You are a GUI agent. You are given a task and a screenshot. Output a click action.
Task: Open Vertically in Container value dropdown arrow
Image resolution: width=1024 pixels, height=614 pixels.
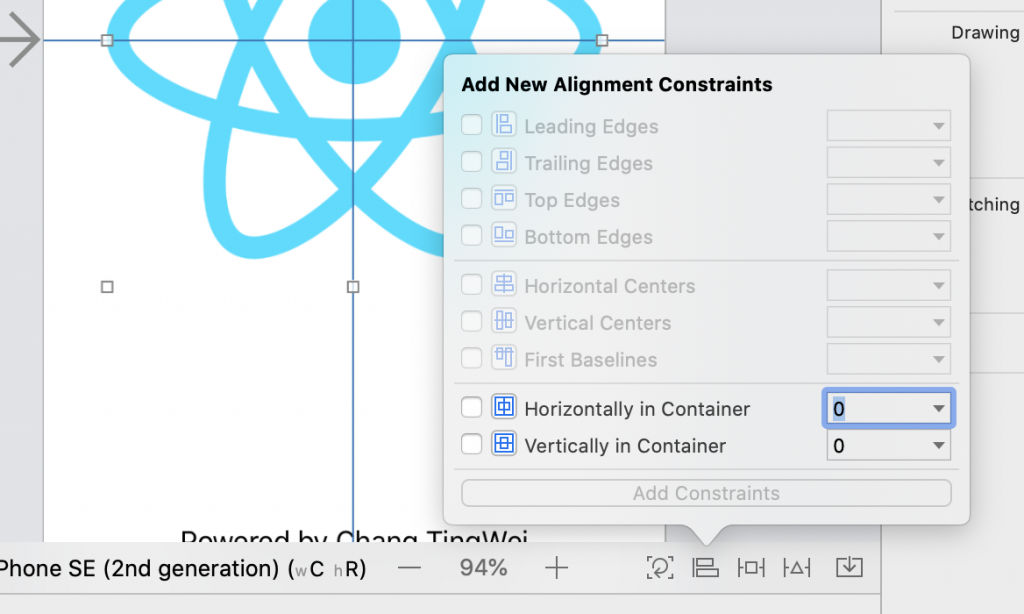coord(938,445)
